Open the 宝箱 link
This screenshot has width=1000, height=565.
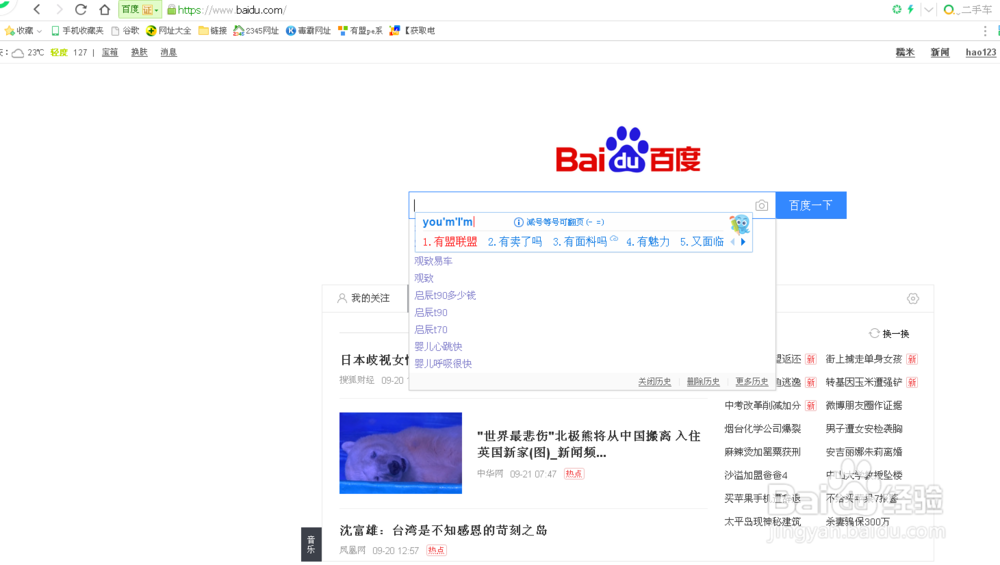coord(110,52)
